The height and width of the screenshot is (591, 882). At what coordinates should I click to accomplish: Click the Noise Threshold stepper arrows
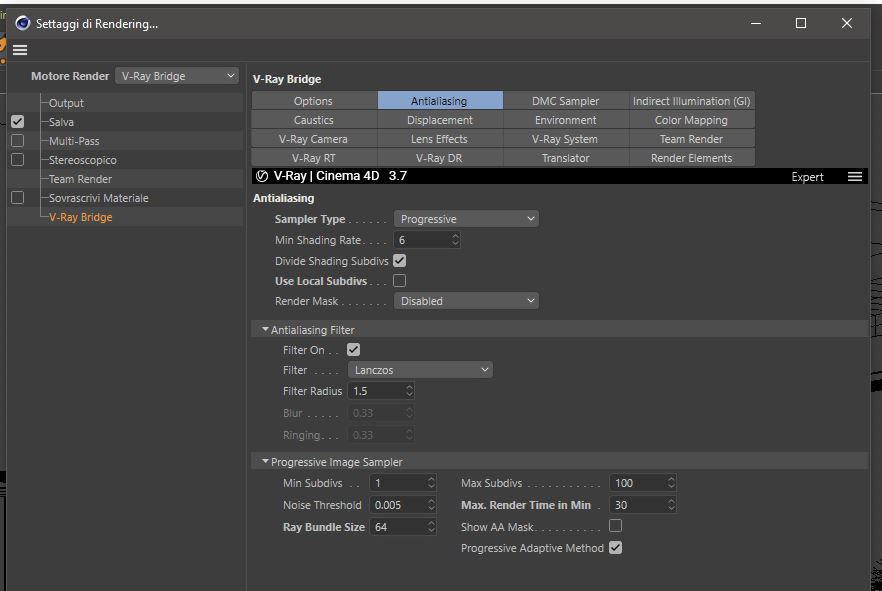coord(431,505)
